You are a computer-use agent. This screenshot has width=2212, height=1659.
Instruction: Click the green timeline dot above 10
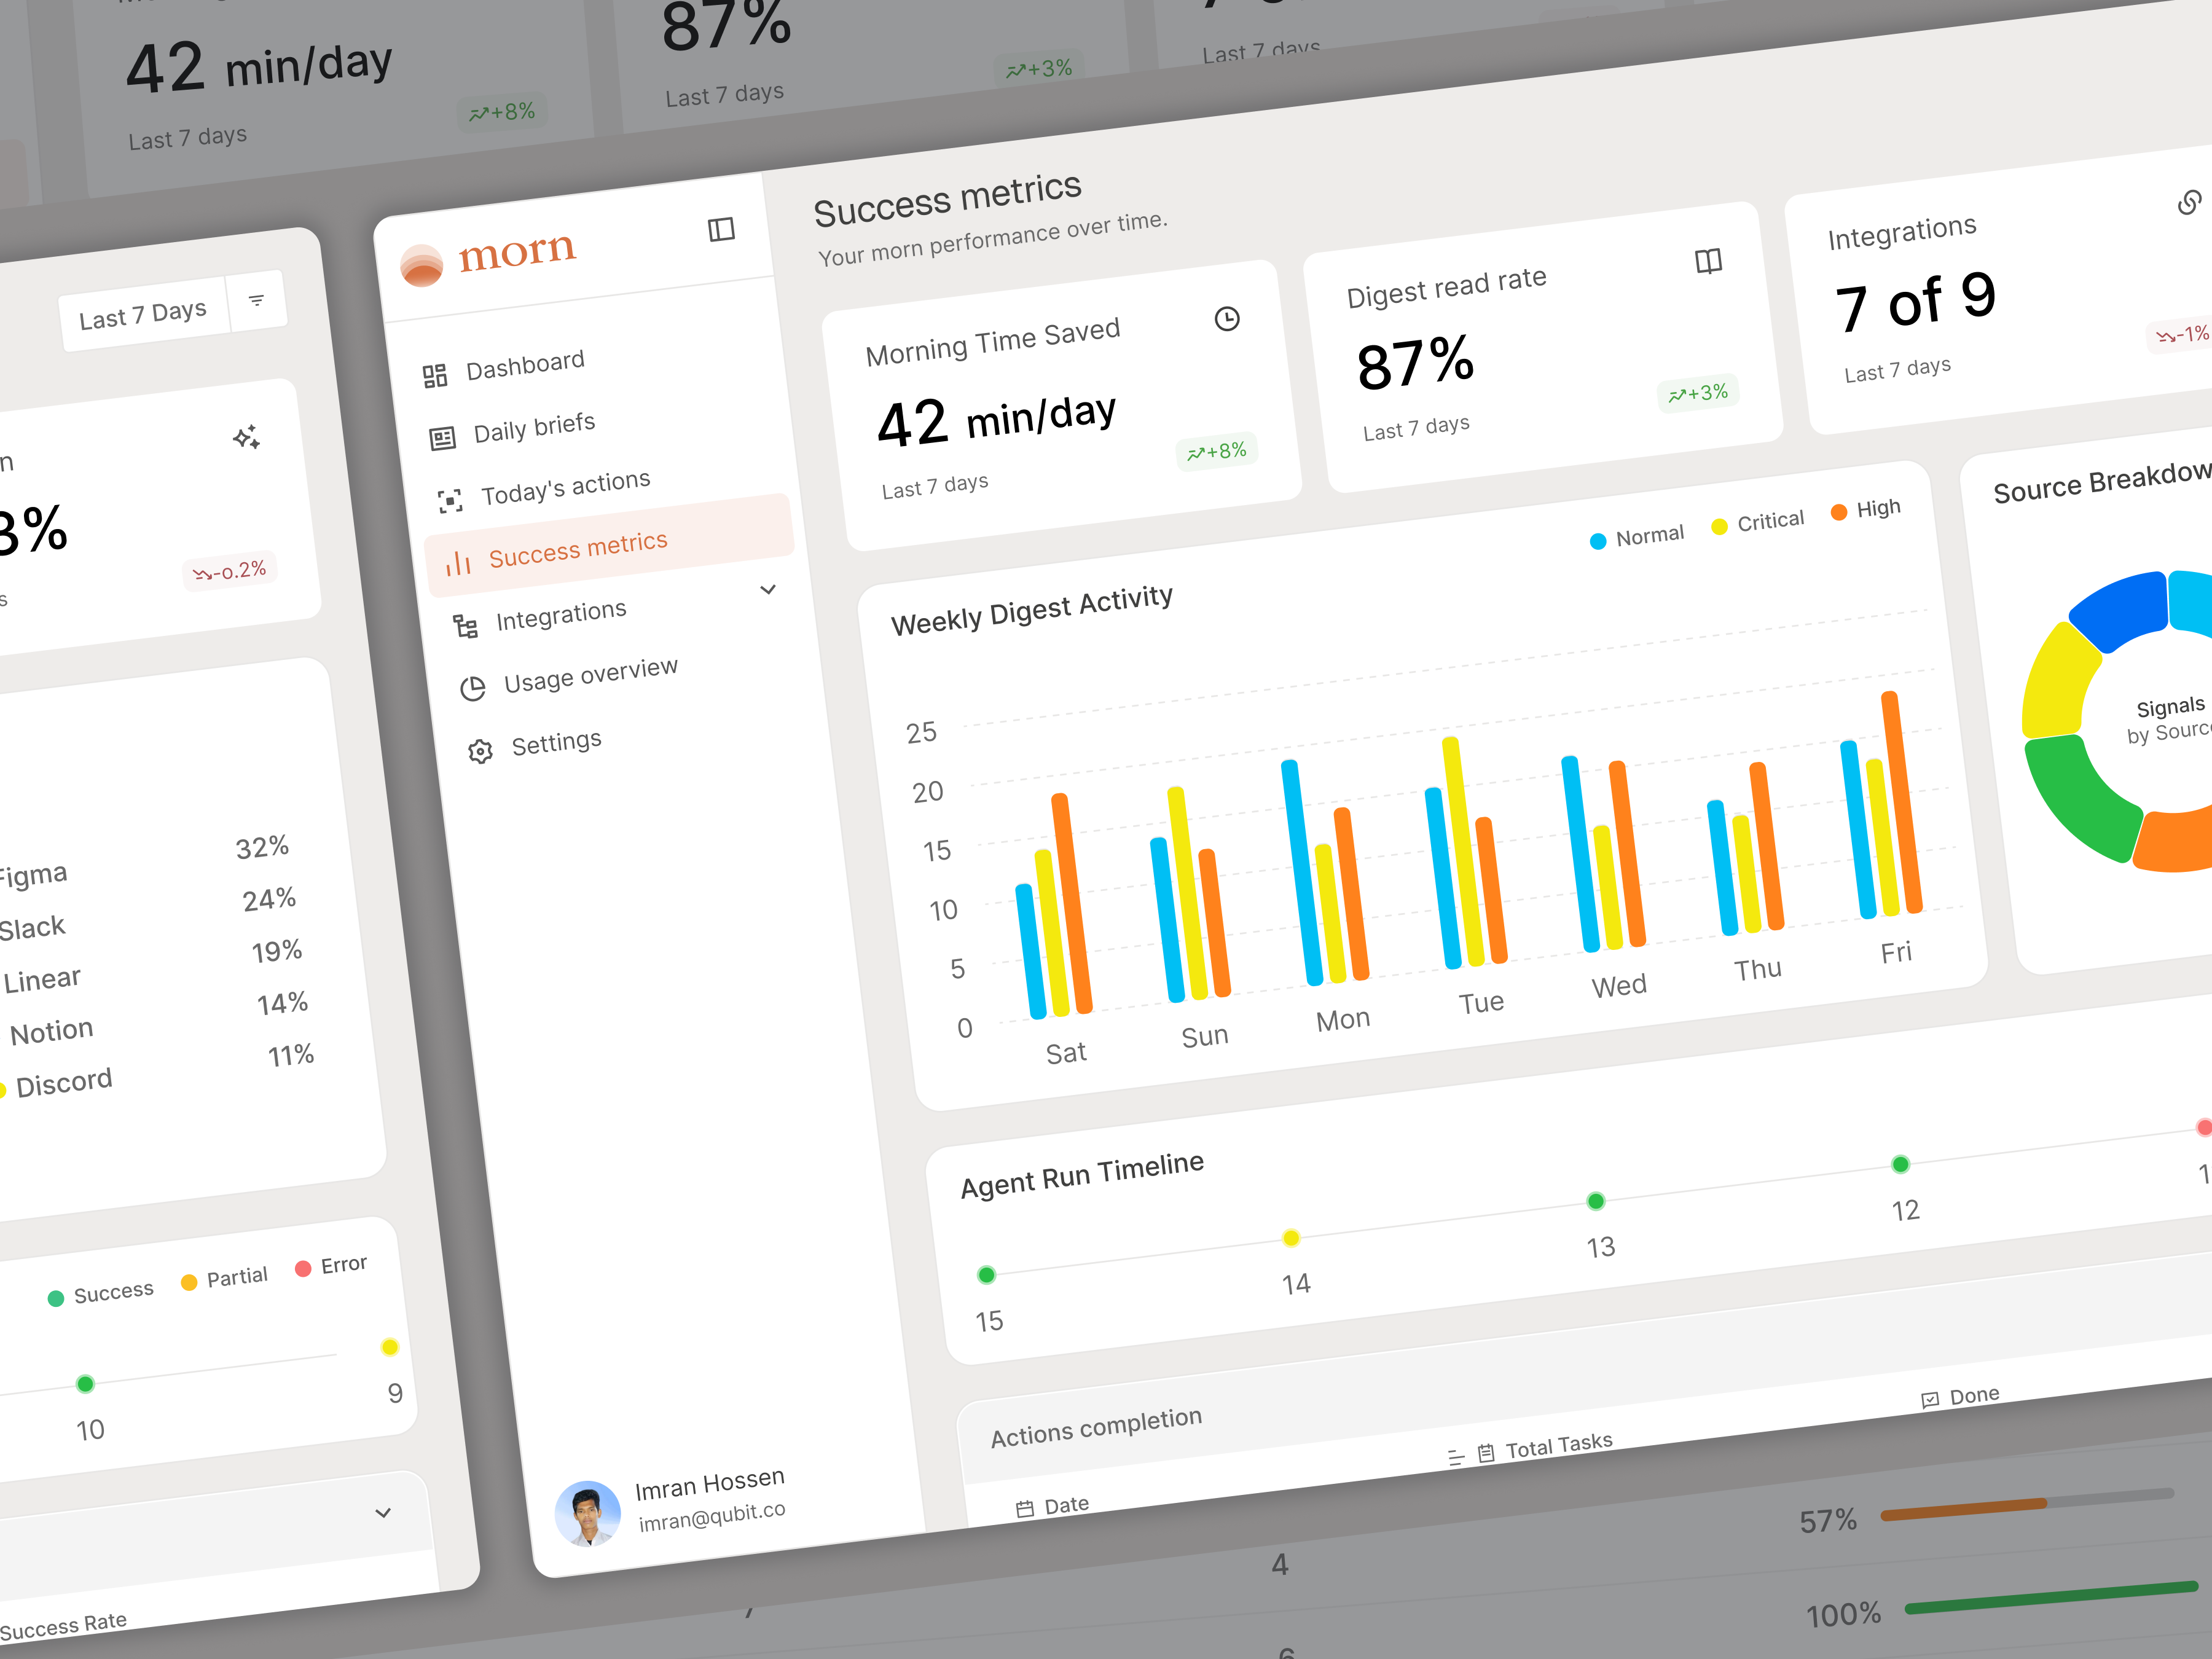tap(85, 1384)
